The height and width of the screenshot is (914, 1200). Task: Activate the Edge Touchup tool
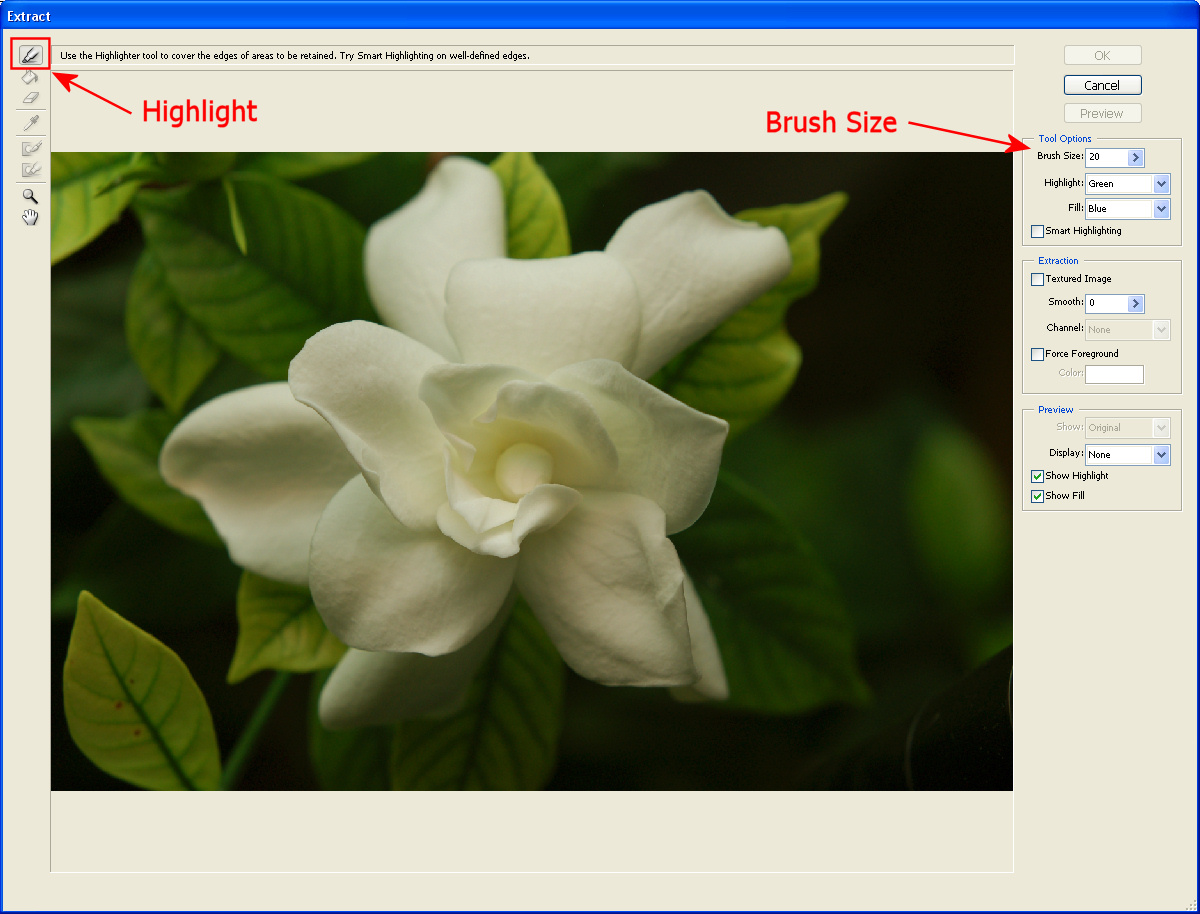click(x=30, y=170)
